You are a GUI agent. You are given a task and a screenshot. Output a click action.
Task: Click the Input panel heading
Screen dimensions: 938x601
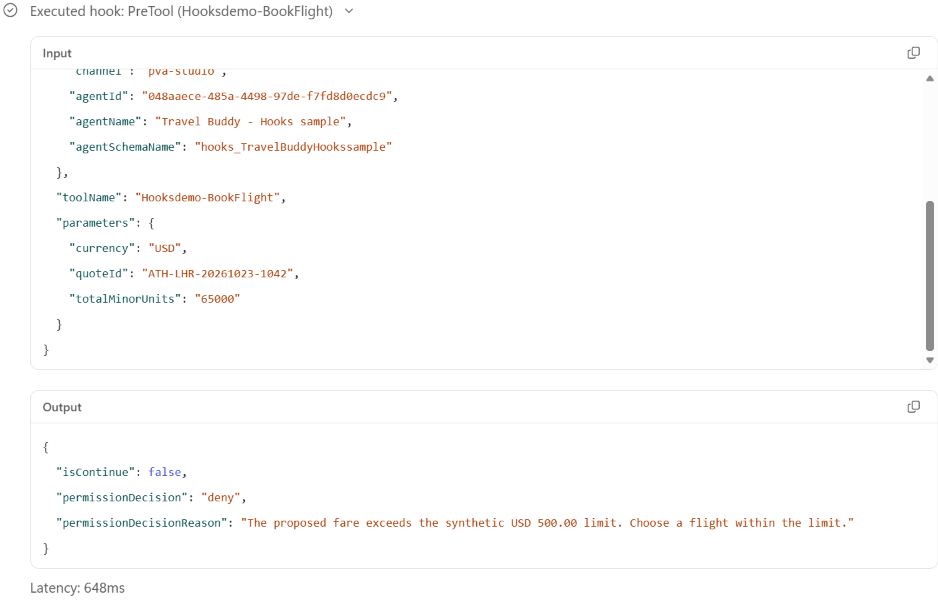57,53
